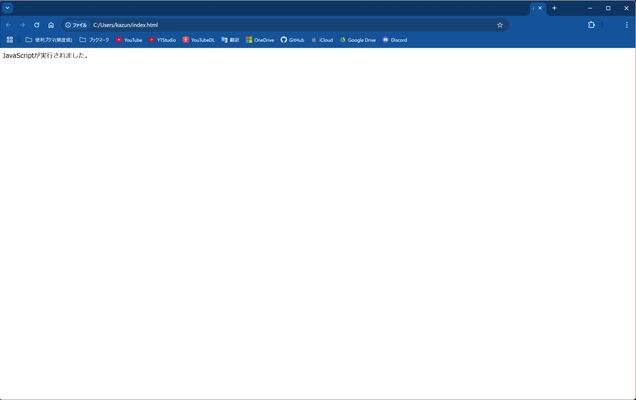Open the 翻訳 translate bookmark

pos(230,40)
